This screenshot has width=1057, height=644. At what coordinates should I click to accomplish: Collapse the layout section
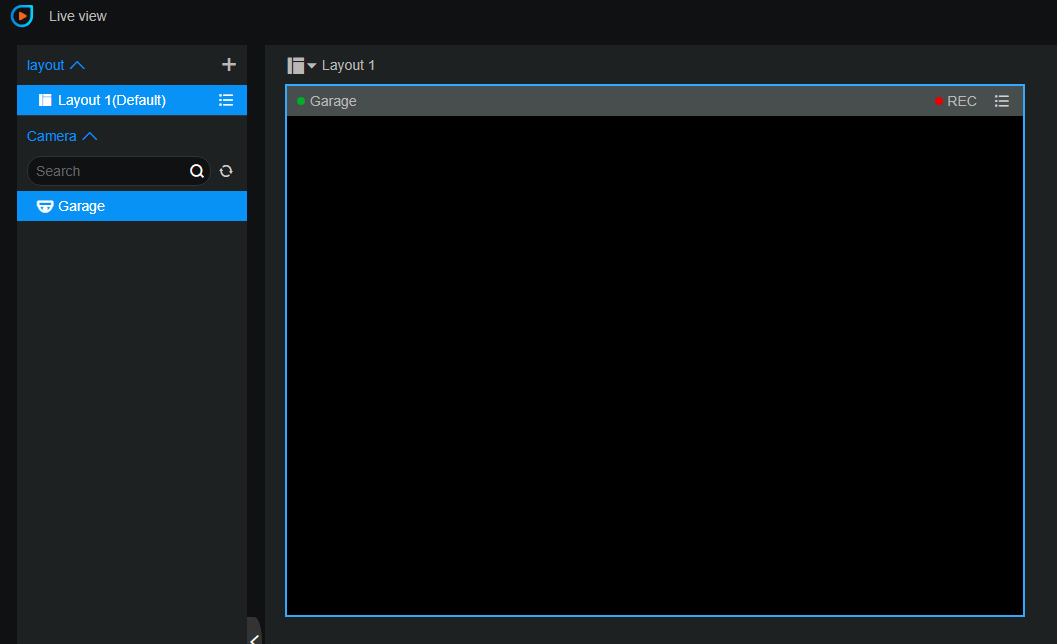point(55,65)
